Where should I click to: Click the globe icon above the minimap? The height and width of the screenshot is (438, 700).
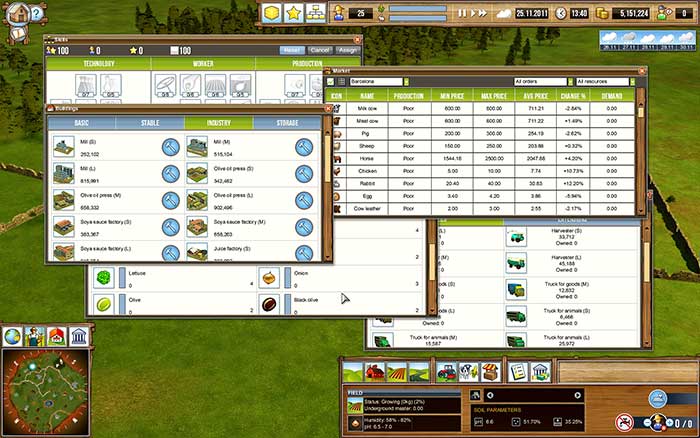coord(13,335)
